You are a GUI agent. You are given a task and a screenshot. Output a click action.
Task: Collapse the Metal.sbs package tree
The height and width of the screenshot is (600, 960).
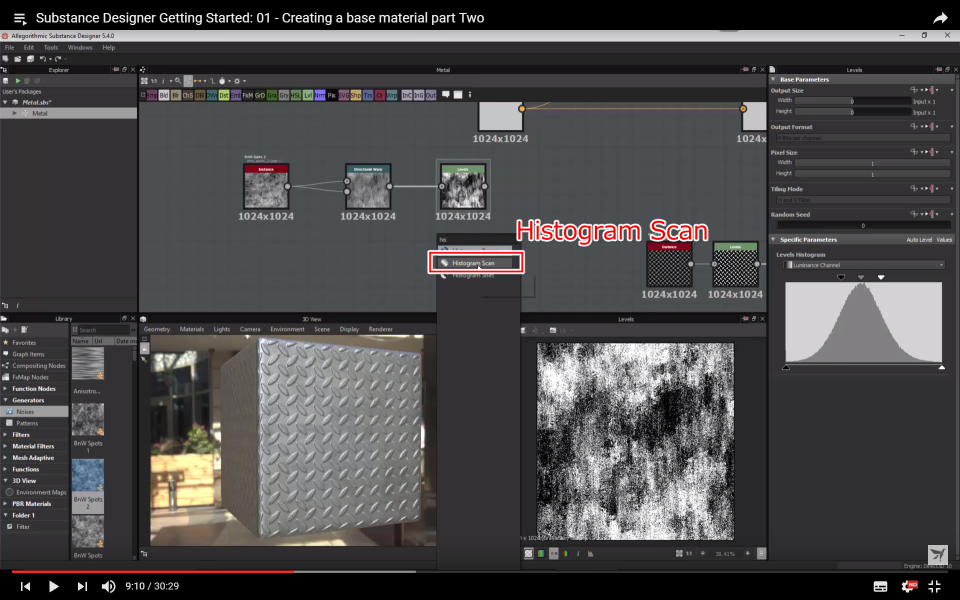point(6,102)
